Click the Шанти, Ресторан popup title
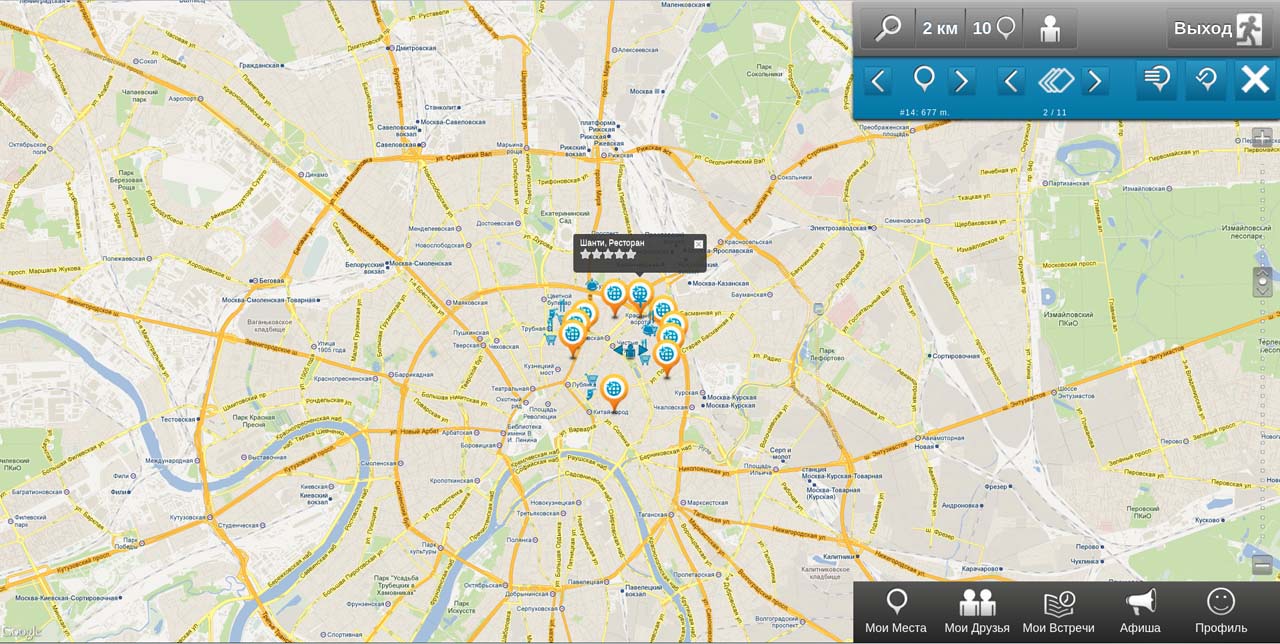 tap(612, 243)
